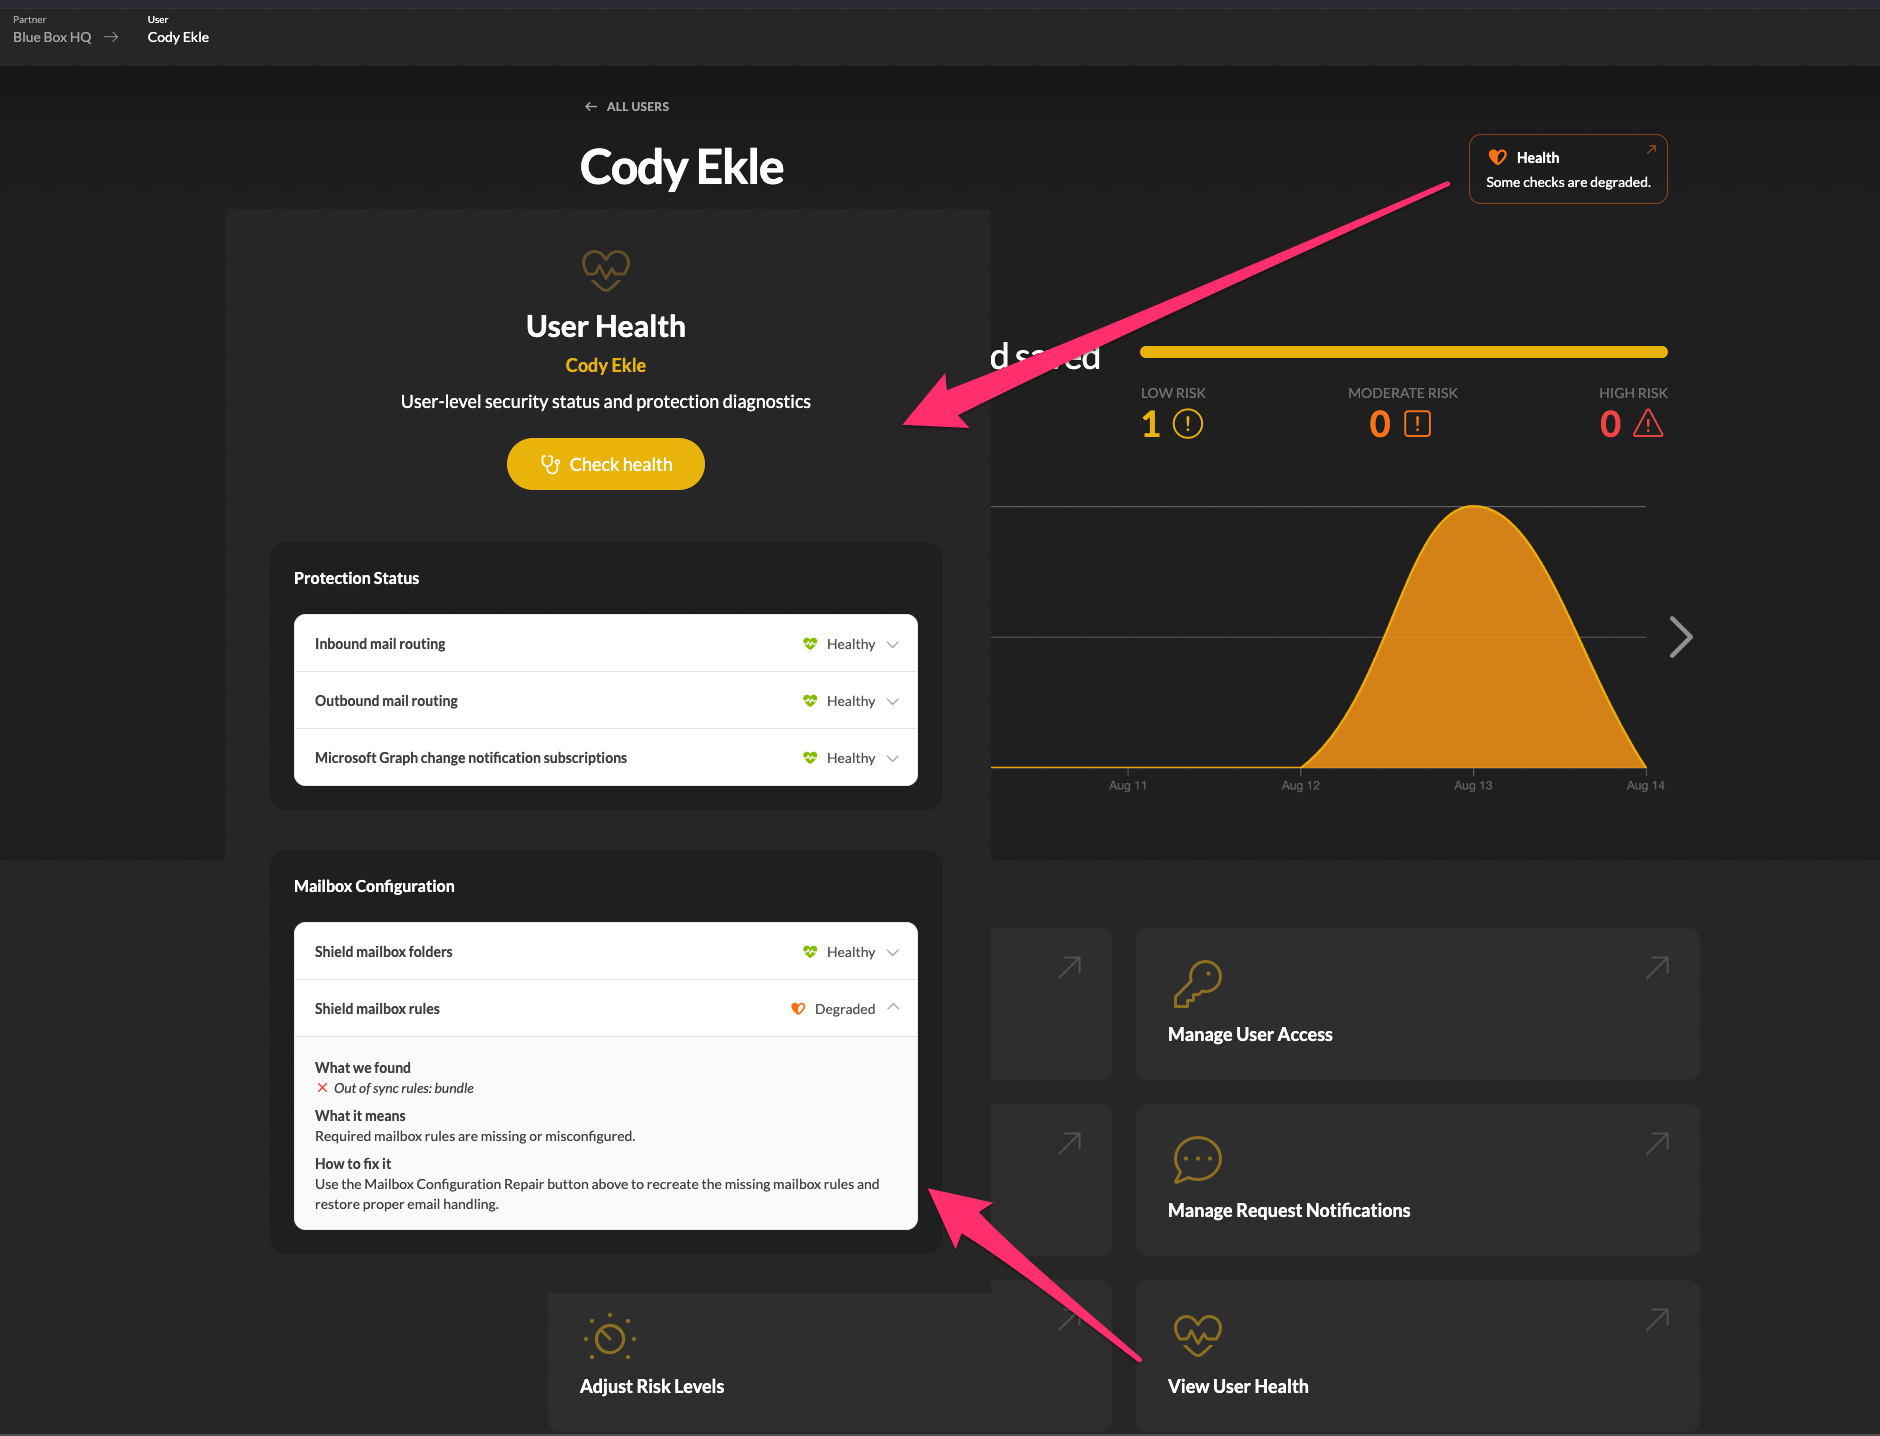Click the arrow icon on Manage User Access card
The image size is (1880, 1436).
coord(1657,967)
